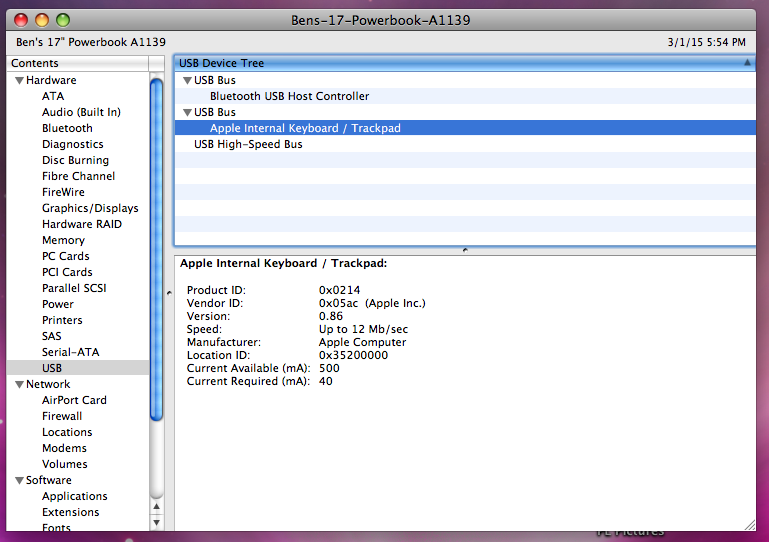Select Memory in the sidebar
This screenshot has width=769, height=542.
63,240
